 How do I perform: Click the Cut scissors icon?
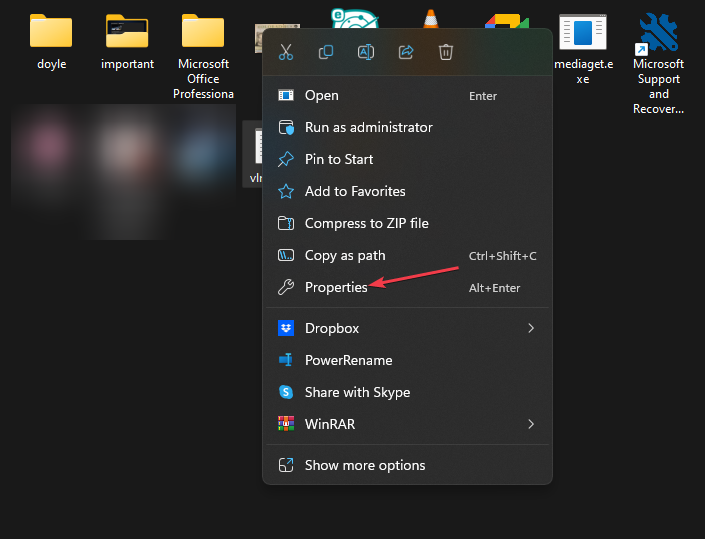pyautogui.click(x=286, y=52)
